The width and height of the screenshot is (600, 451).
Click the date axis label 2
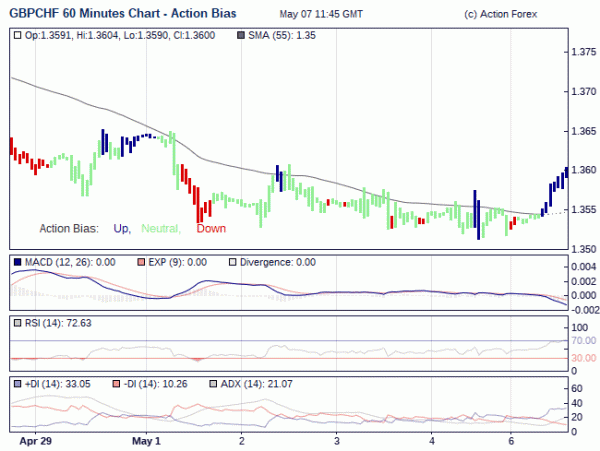click(241, 441)
